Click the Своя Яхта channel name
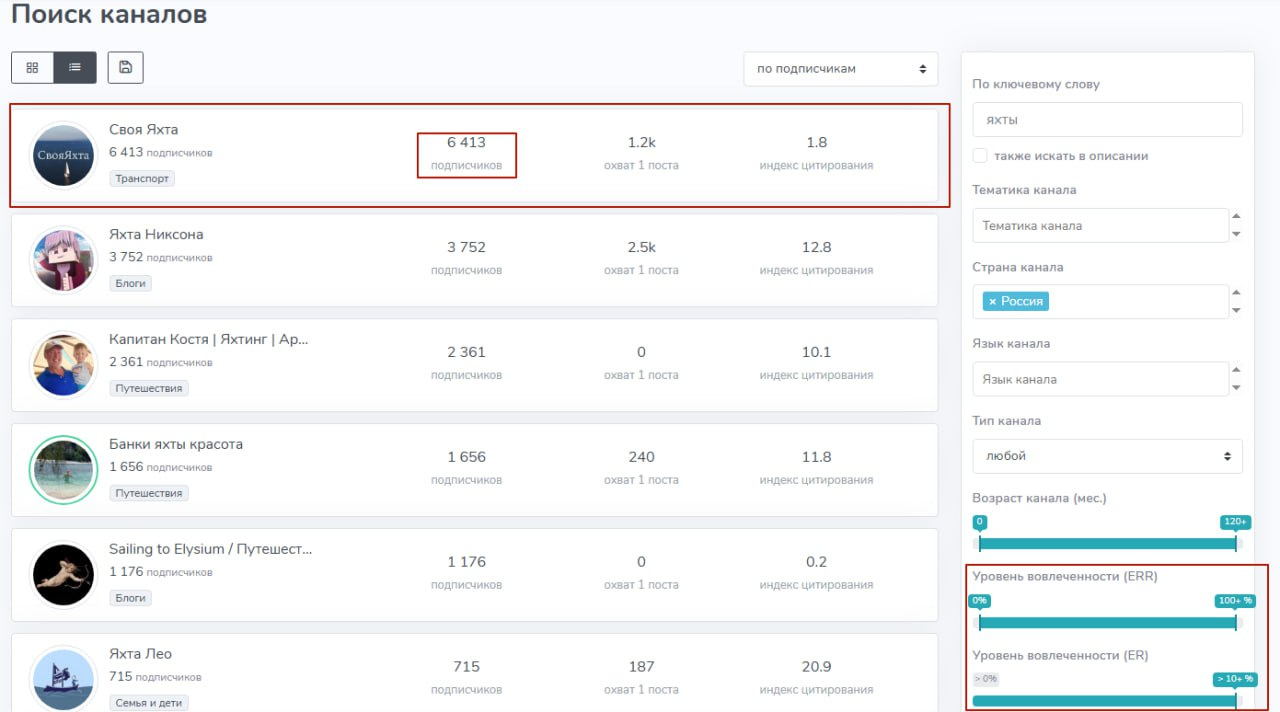 point(143,130)
